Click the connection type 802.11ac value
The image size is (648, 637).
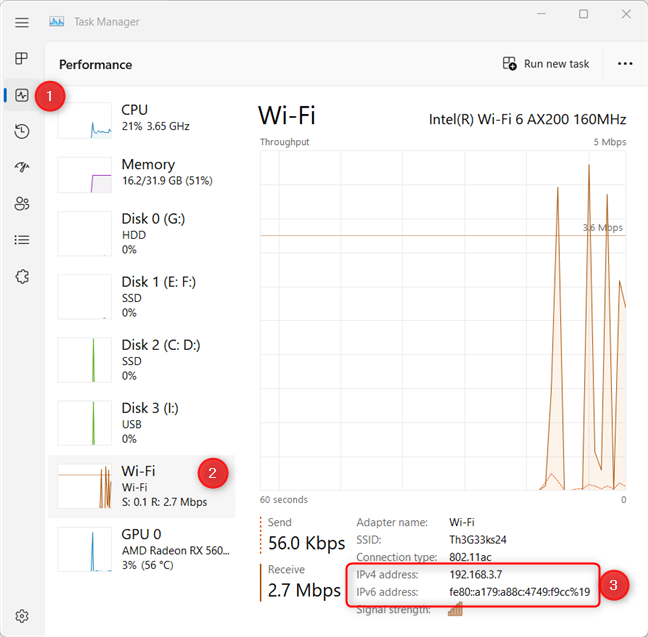point(470,557)
